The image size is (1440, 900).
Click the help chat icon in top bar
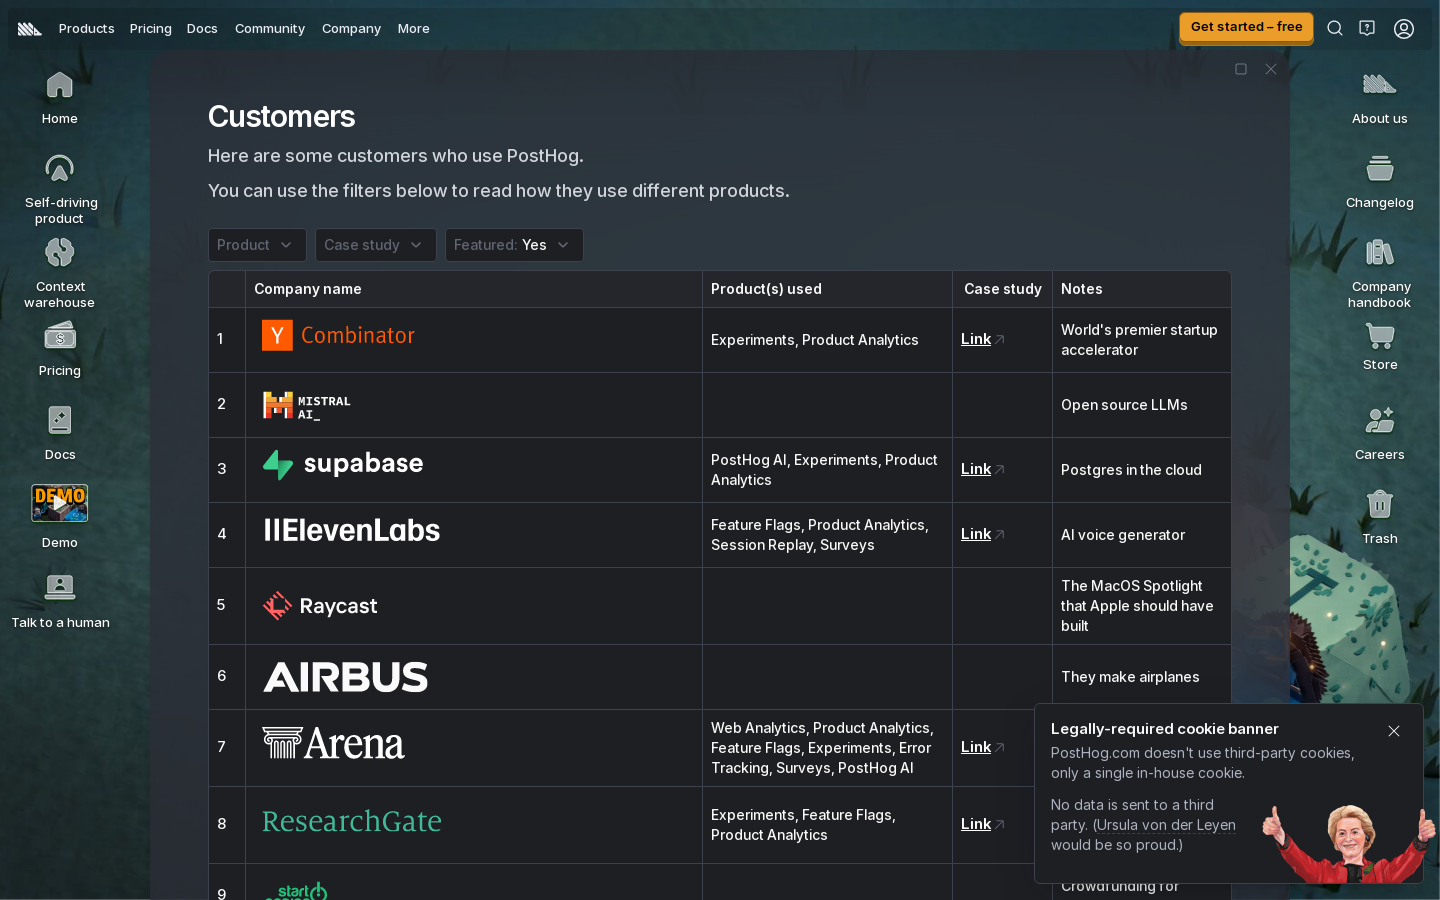pos(1367,28)
